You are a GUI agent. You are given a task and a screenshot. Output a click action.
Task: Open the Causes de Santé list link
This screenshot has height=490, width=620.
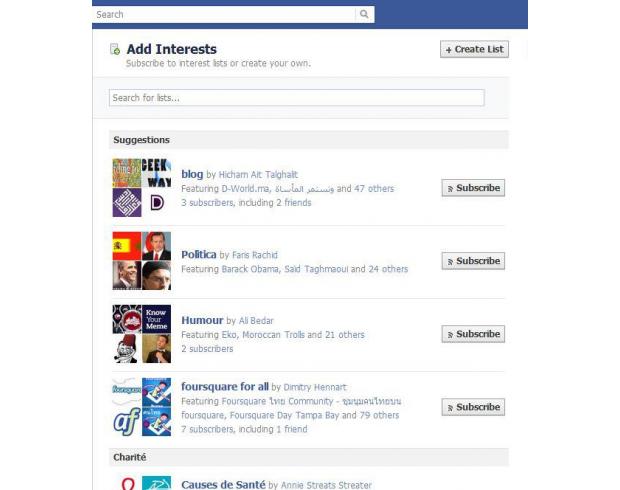[223, 484]
